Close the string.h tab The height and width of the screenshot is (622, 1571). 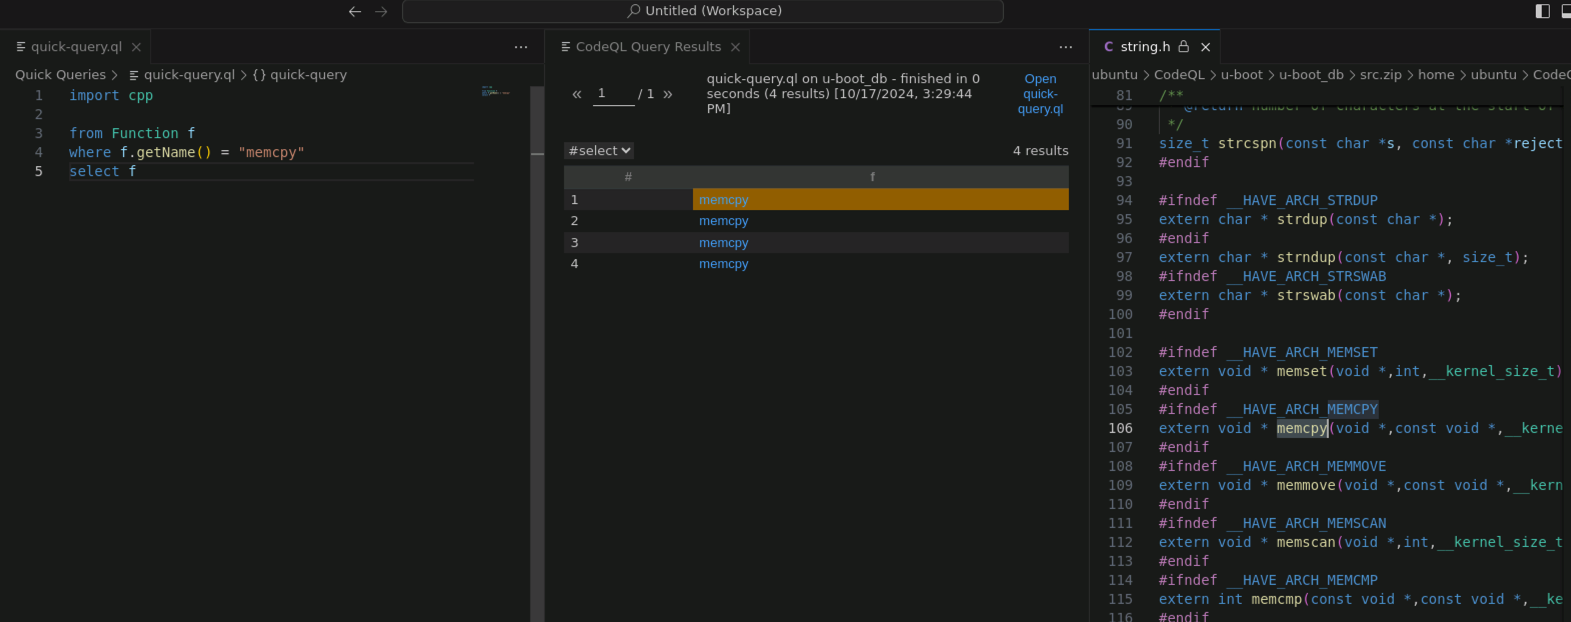1205,47
